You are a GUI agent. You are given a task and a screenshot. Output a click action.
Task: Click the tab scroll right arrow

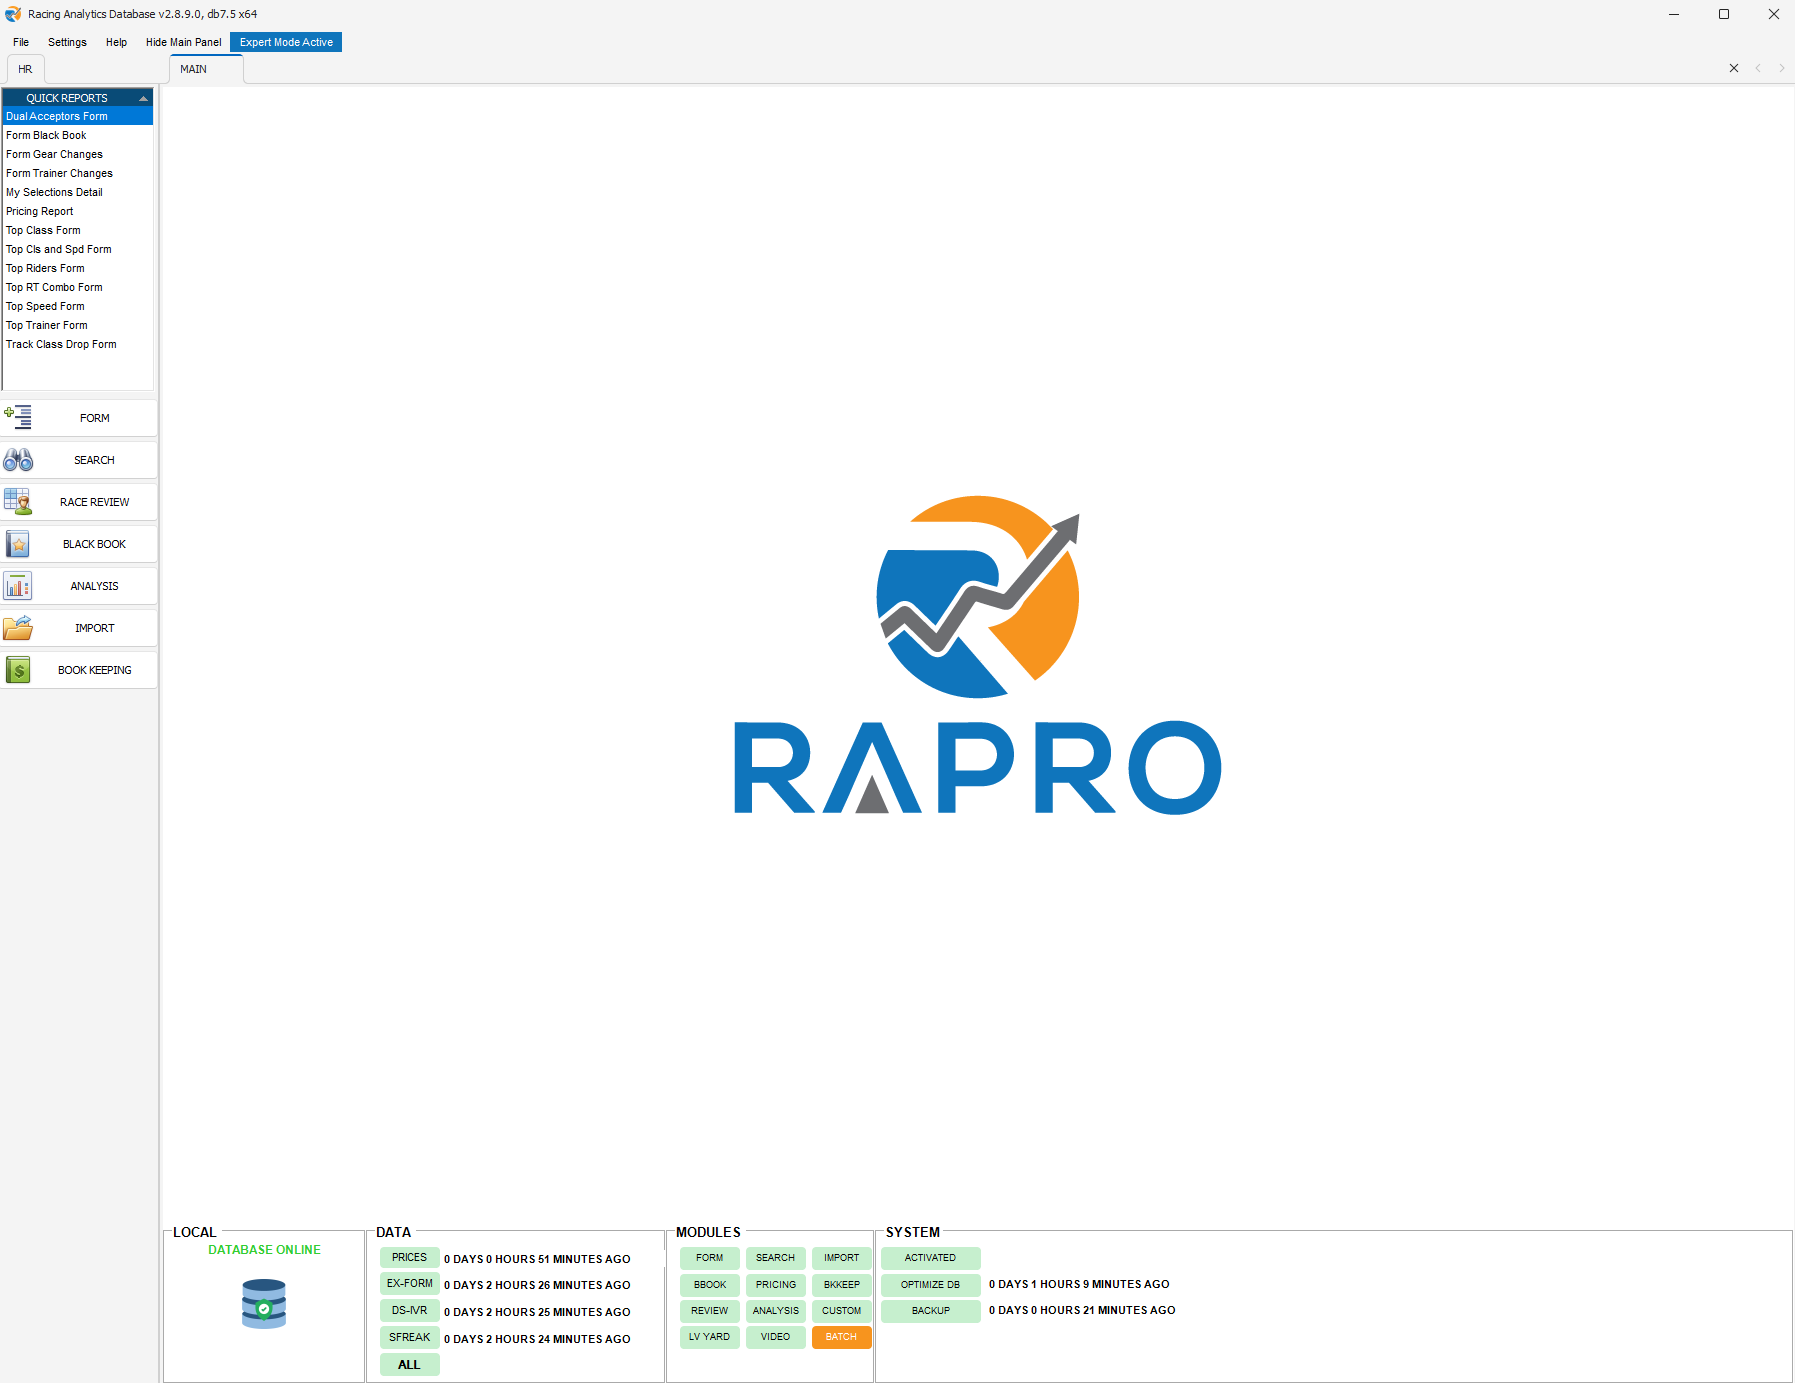(x=1781, y=68)
